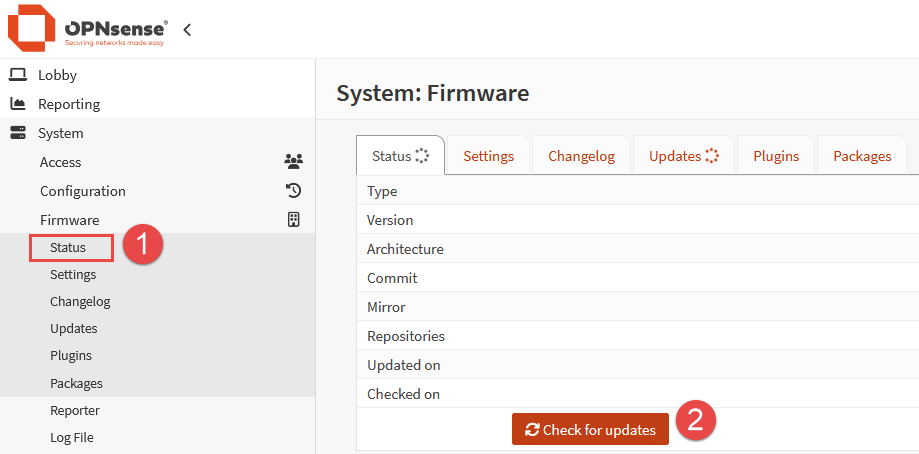Click the Reporting chart icon
The width and height of the screenshot is (919, 454).
pos(18,104)
